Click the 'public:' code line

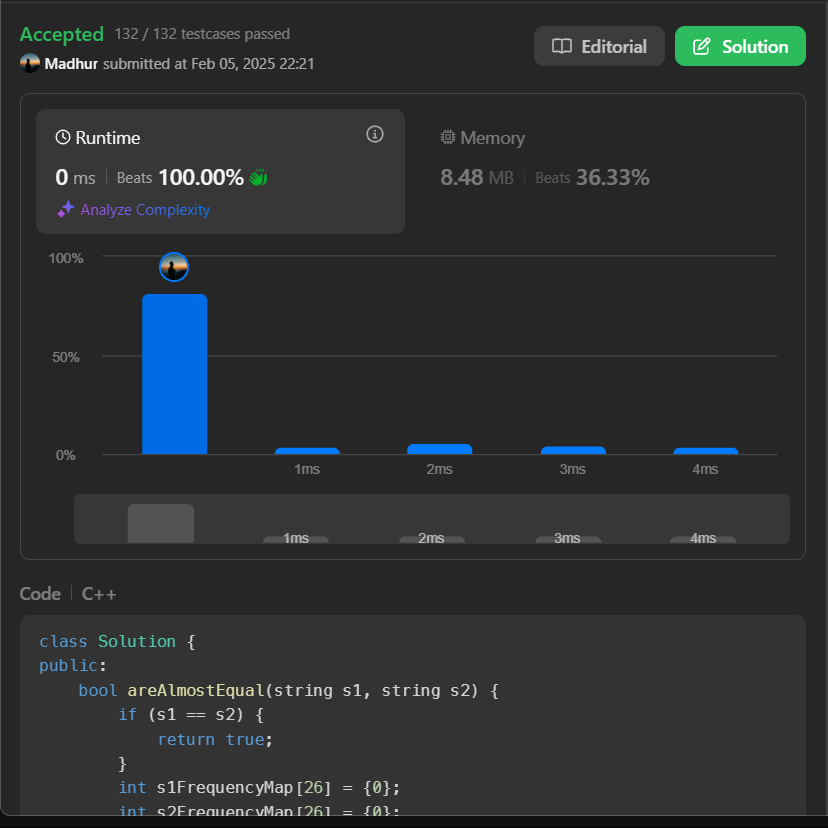click(73, 665)
